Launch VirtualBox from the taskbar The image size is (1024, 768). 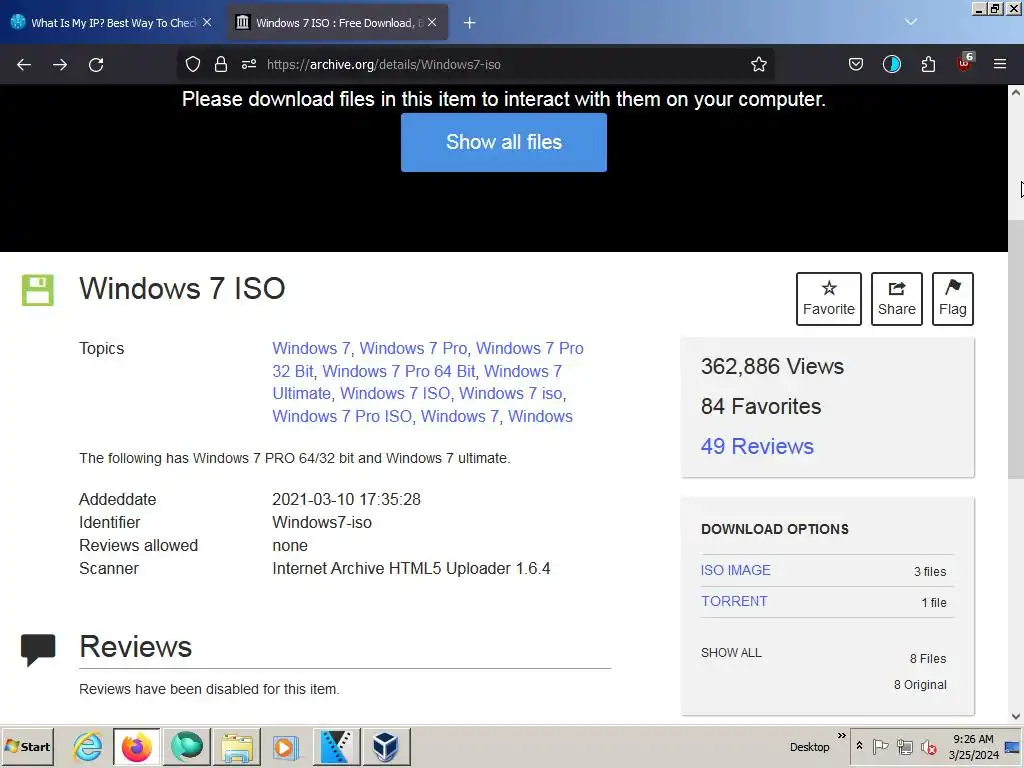coord(387,746)
